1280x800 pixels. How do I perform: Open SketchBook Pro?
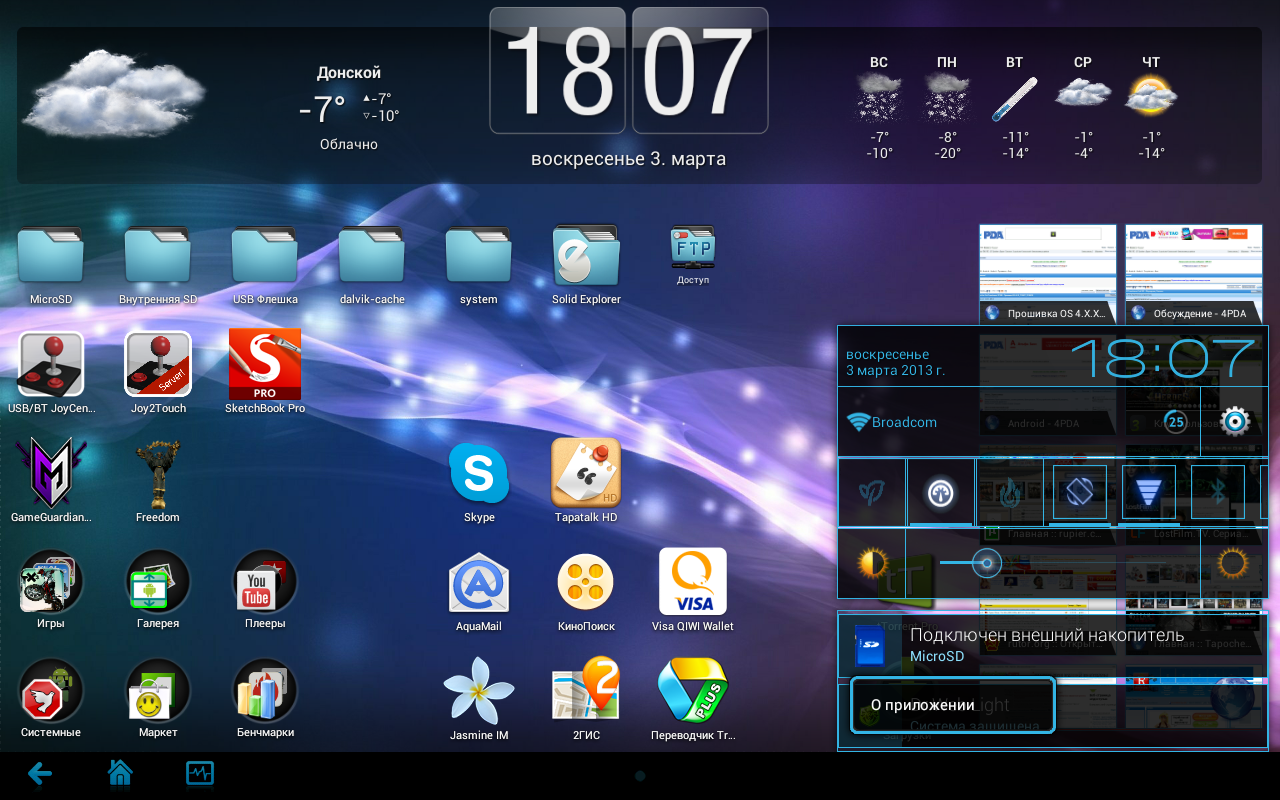[264, 365]
